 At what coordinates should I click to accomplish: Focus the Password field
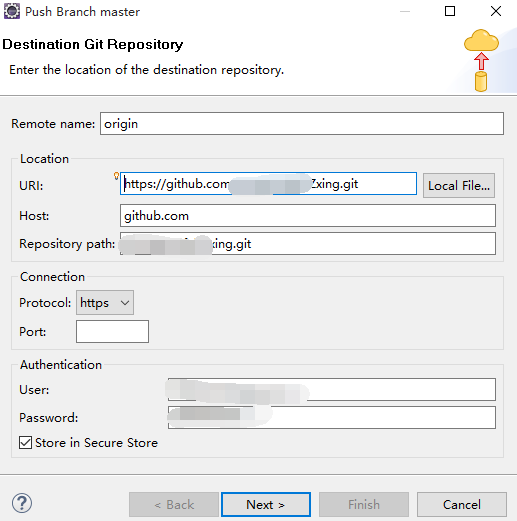(x=332, y=417)
